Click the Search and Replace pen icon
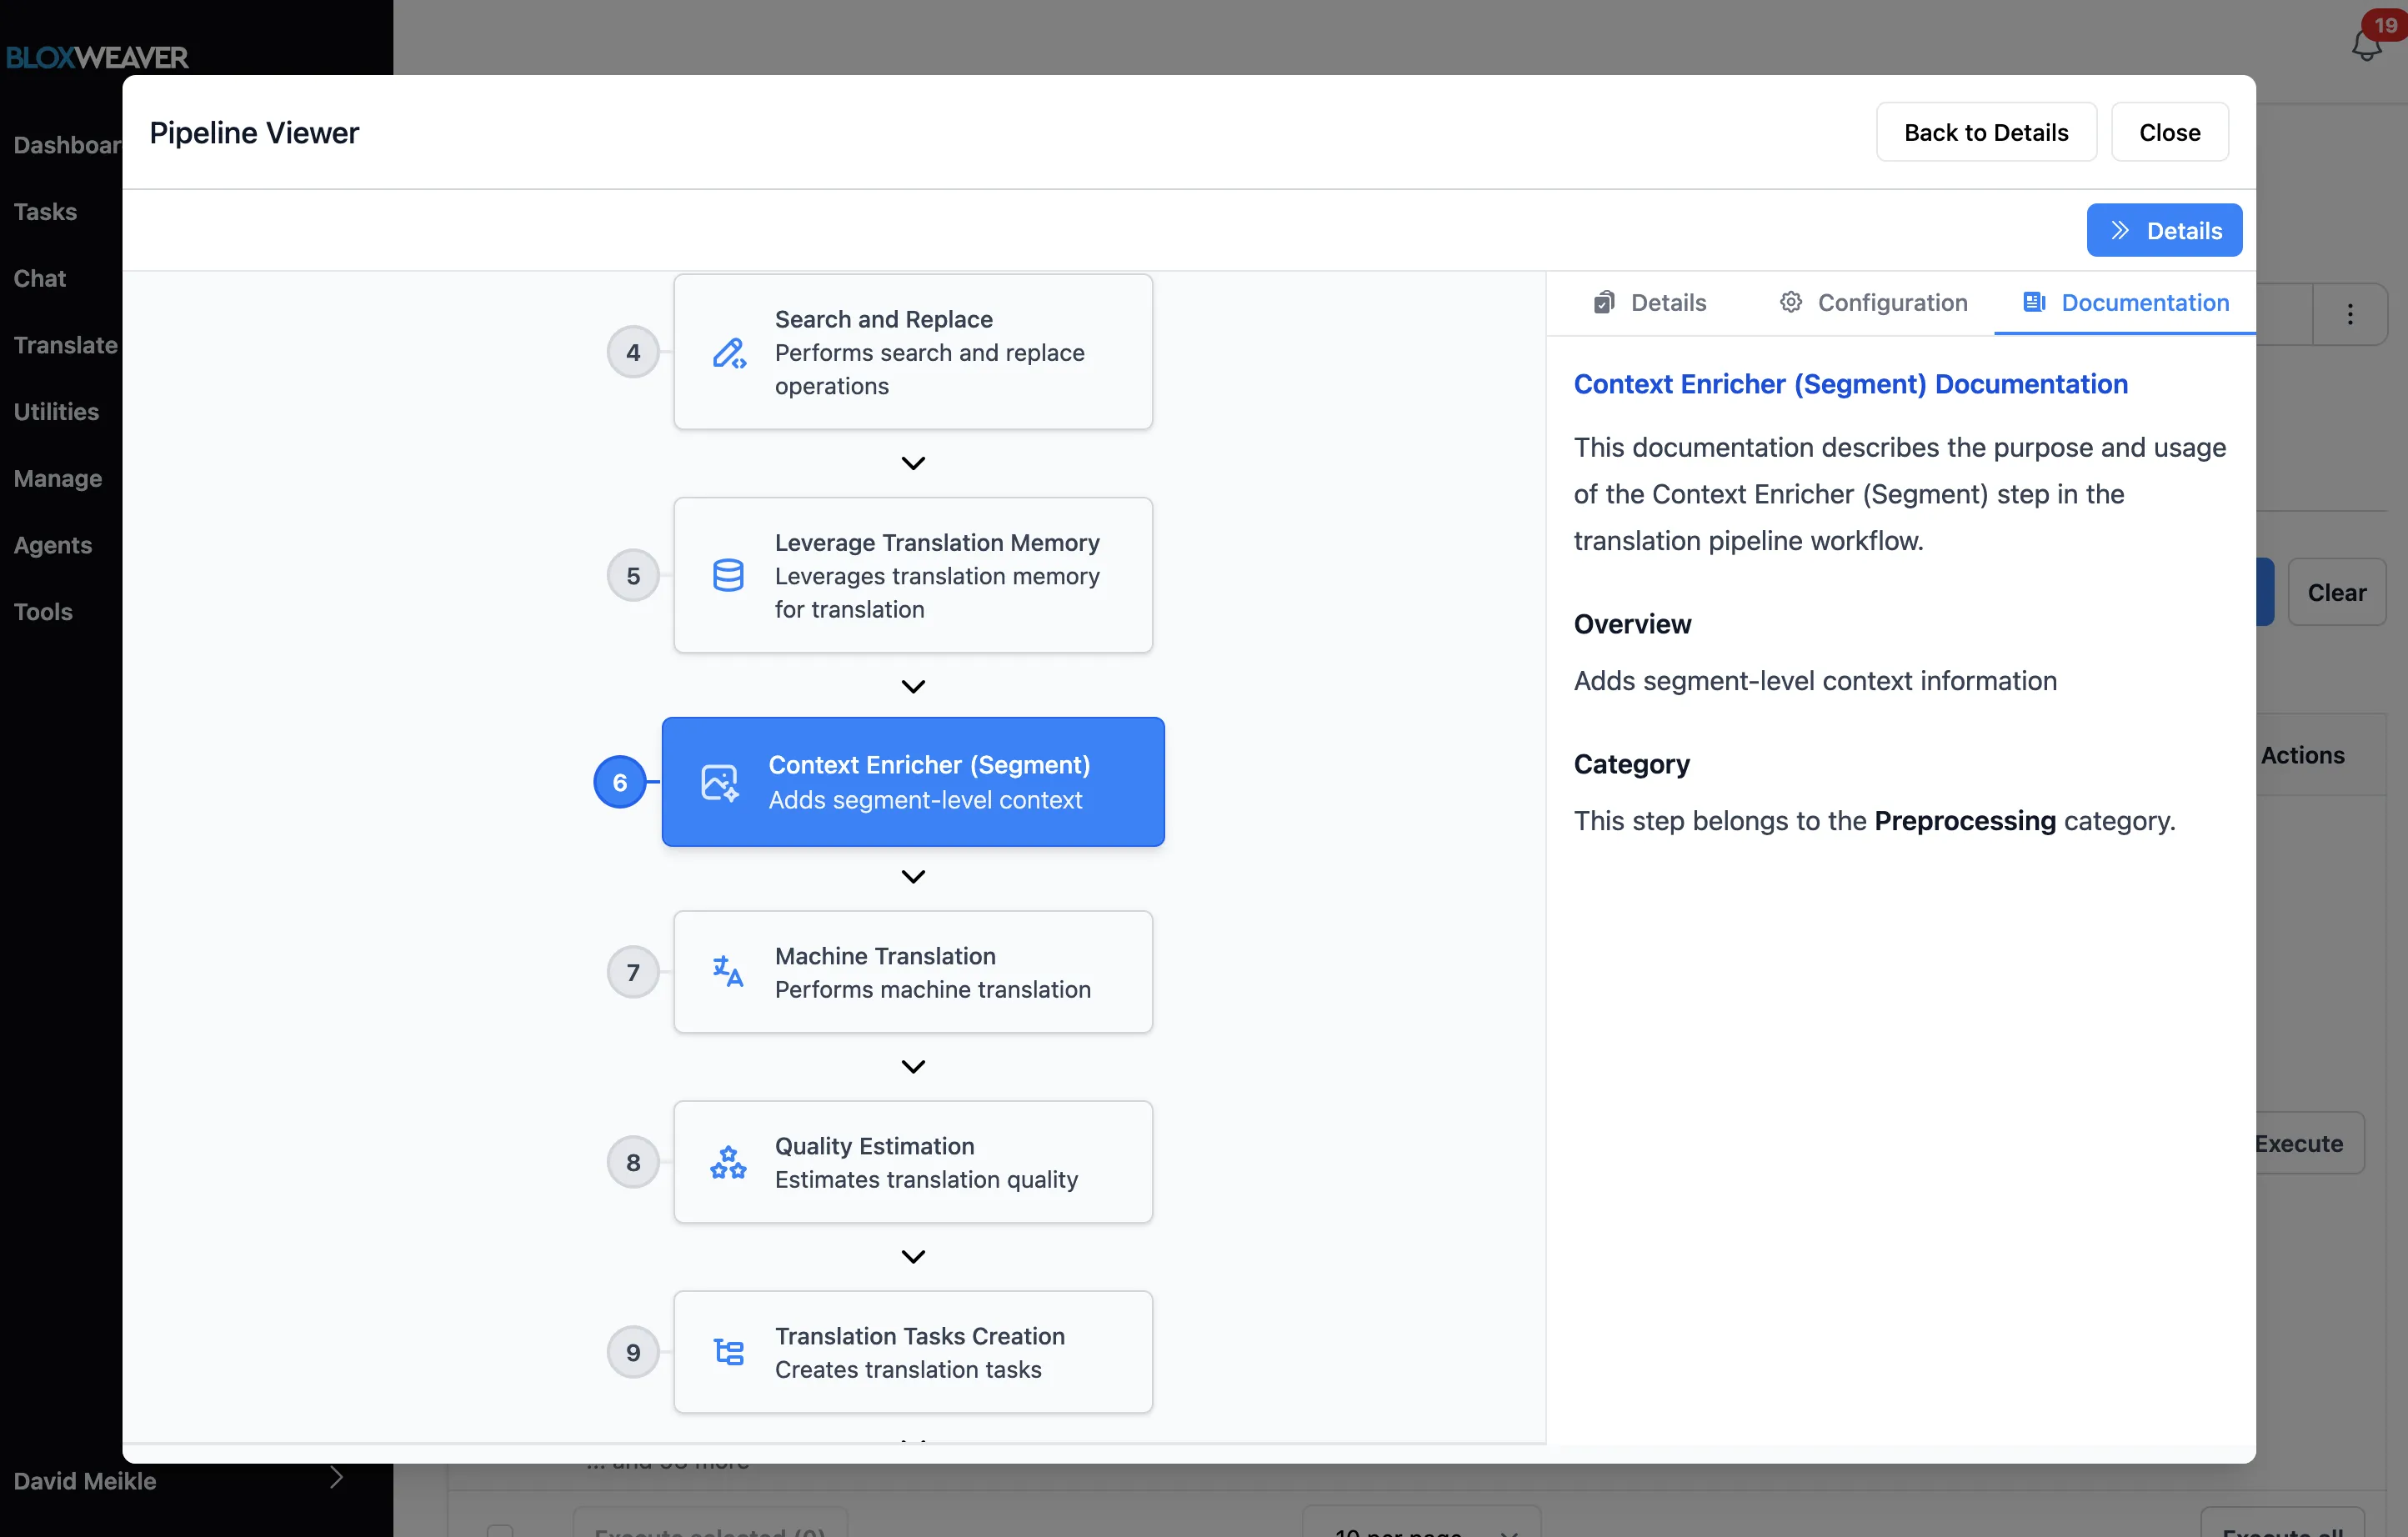The width and height of the screenshot is (2408, 1537). point(728,353)
